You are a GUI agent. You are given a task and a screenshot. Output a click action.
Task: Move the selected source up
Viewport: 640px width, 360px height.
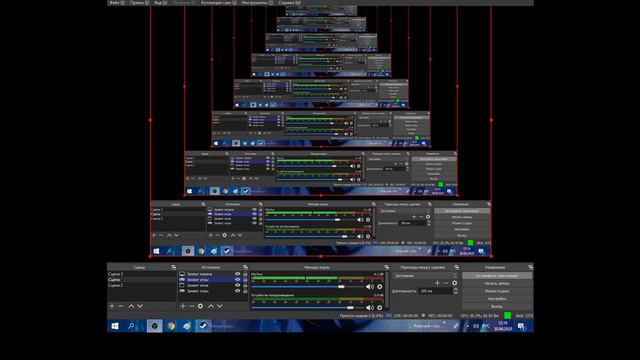point(211,306)
